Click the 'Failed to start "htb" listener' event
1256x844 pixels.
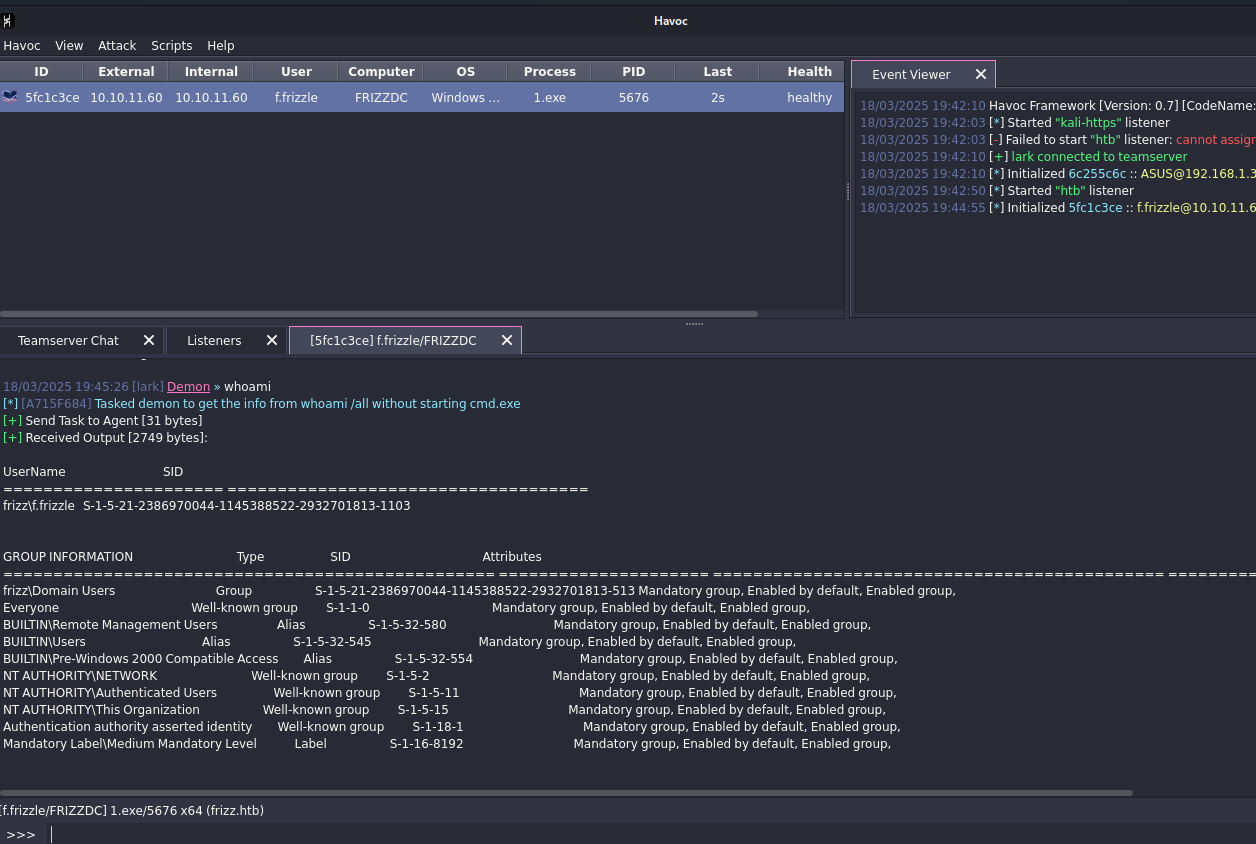(x=1057, y=139)
